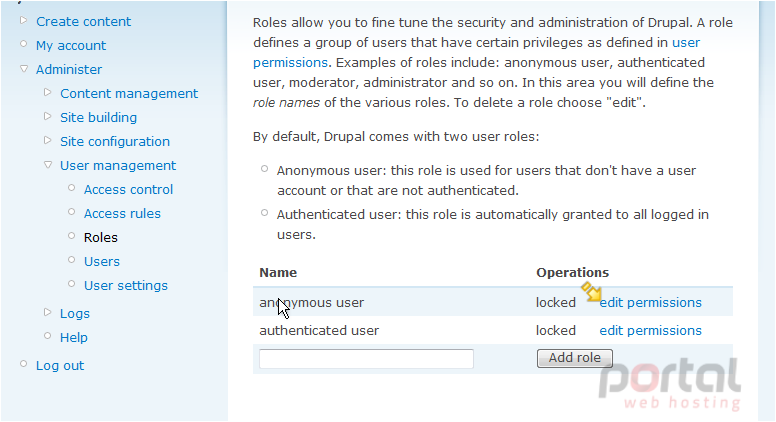
Task: Expand the Logs arrow
Action: tap(48, 312)
